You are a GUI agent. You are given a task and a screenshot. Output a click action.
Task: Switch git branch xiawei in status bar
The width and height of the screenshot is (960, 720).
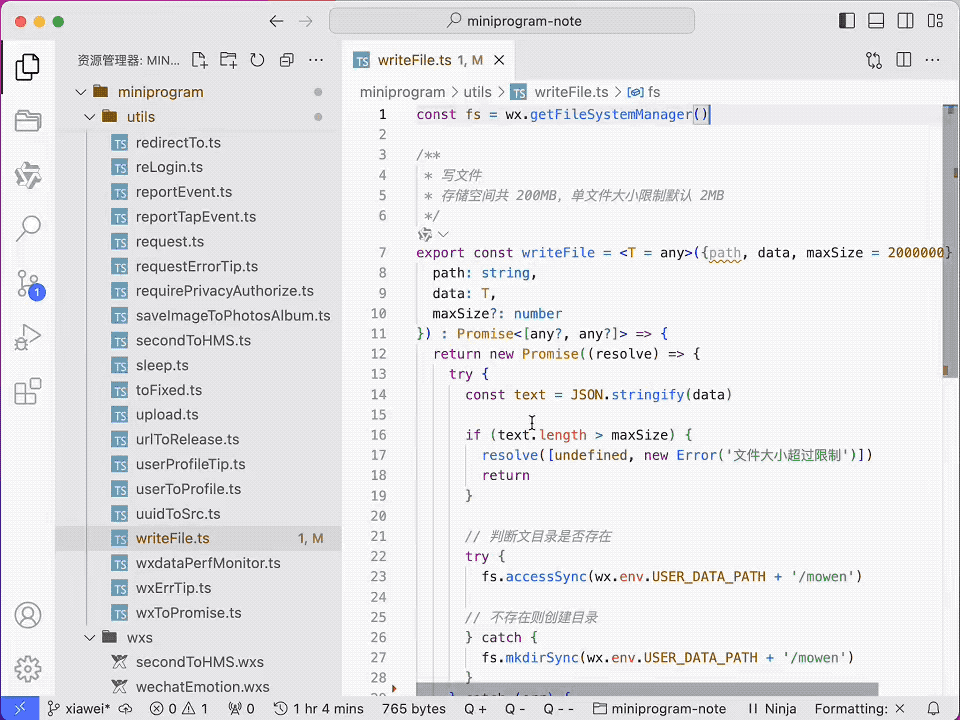tap(79, 708)
